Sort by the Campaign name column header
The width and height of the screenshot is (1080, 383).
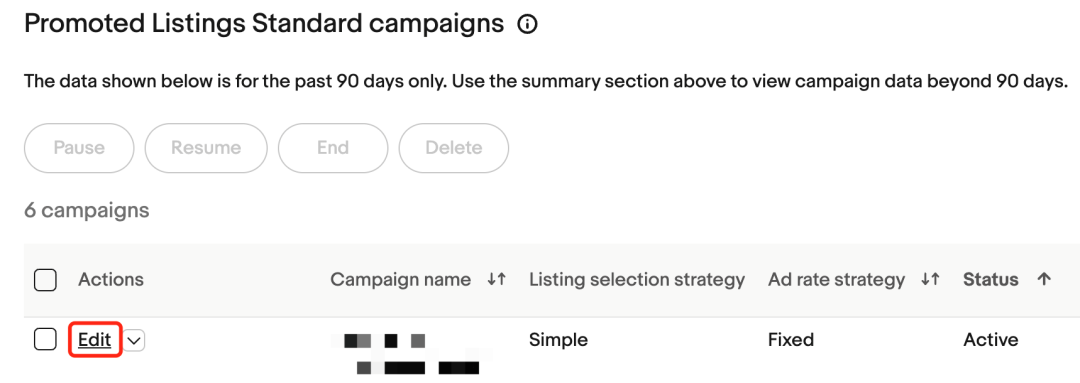click(x=400, y=280)
